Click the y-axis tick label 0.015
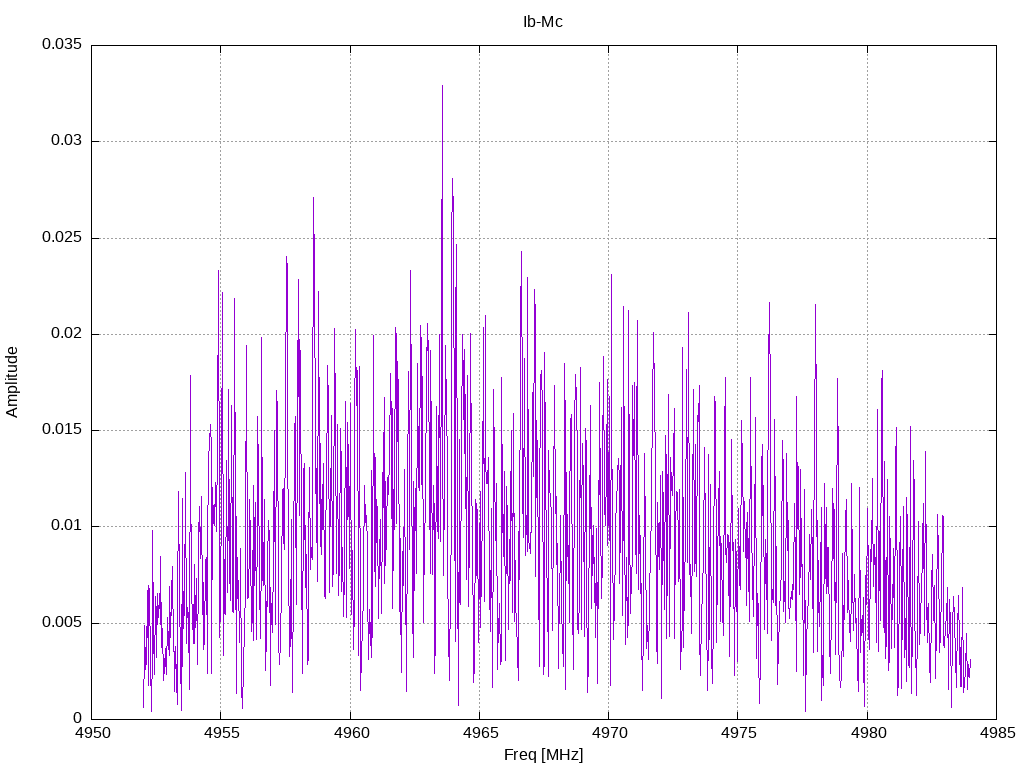The height and width of the screenshot is (768, 1024). point(62,430)
